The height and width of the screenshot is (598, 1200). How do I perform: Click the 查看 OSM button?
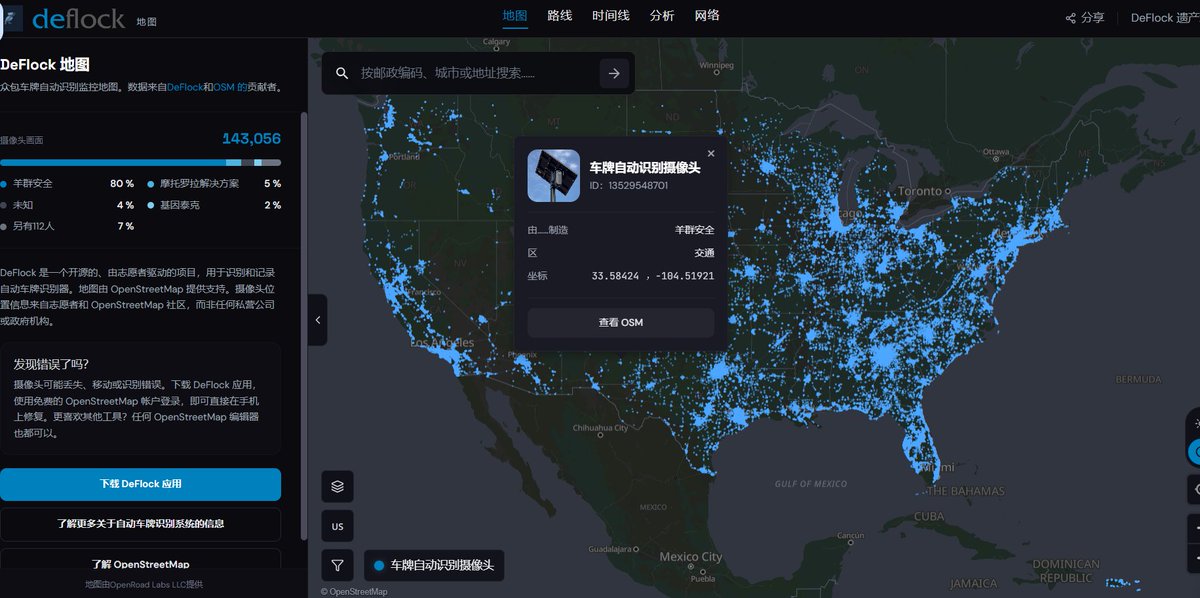click(621, 322)
